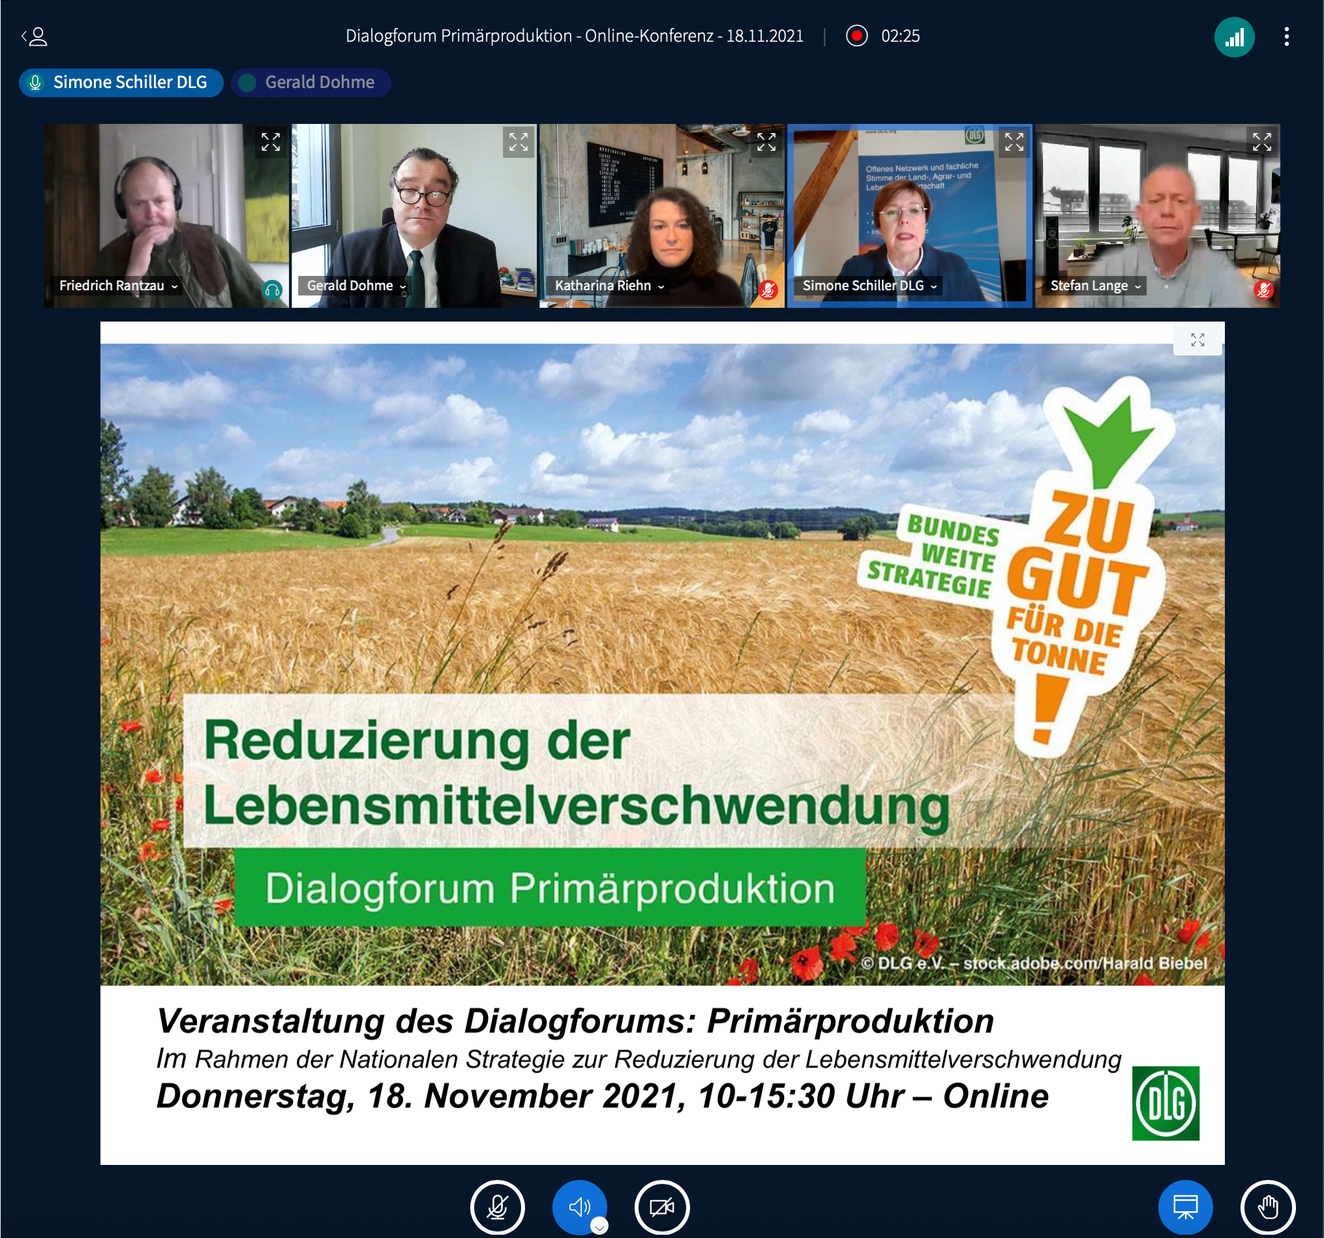Image resolution: width=1324 pixels, height=1238 pixels.
Task: Expand the shared presentation to fullscreen
Action: pyautogui.click(x=1198, y=340)
